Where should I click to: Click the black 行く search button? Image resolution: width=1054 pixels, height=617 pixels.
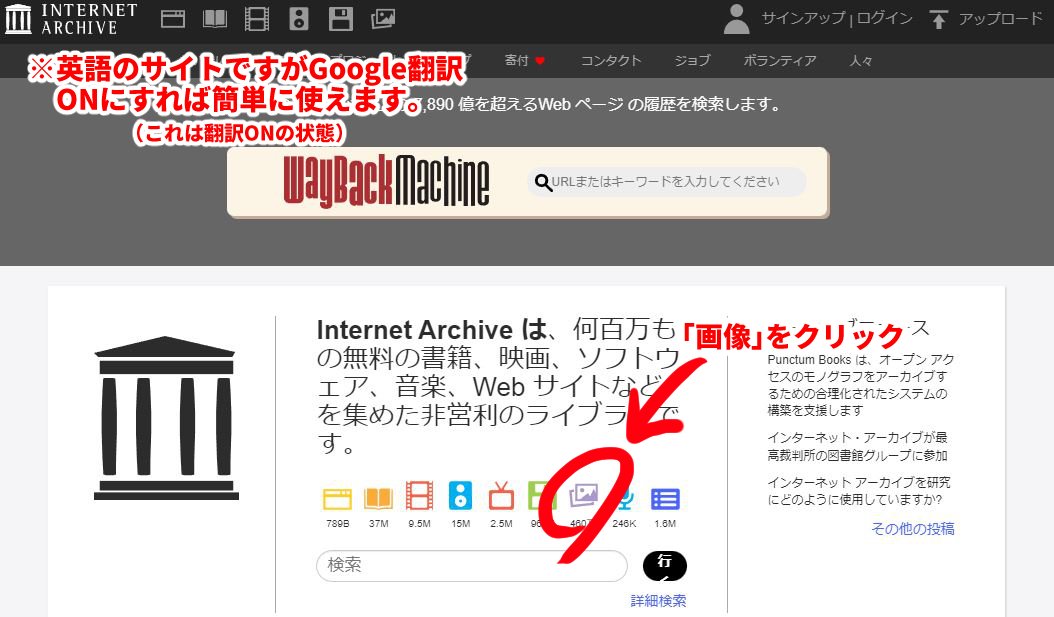[x=665, y=565]
